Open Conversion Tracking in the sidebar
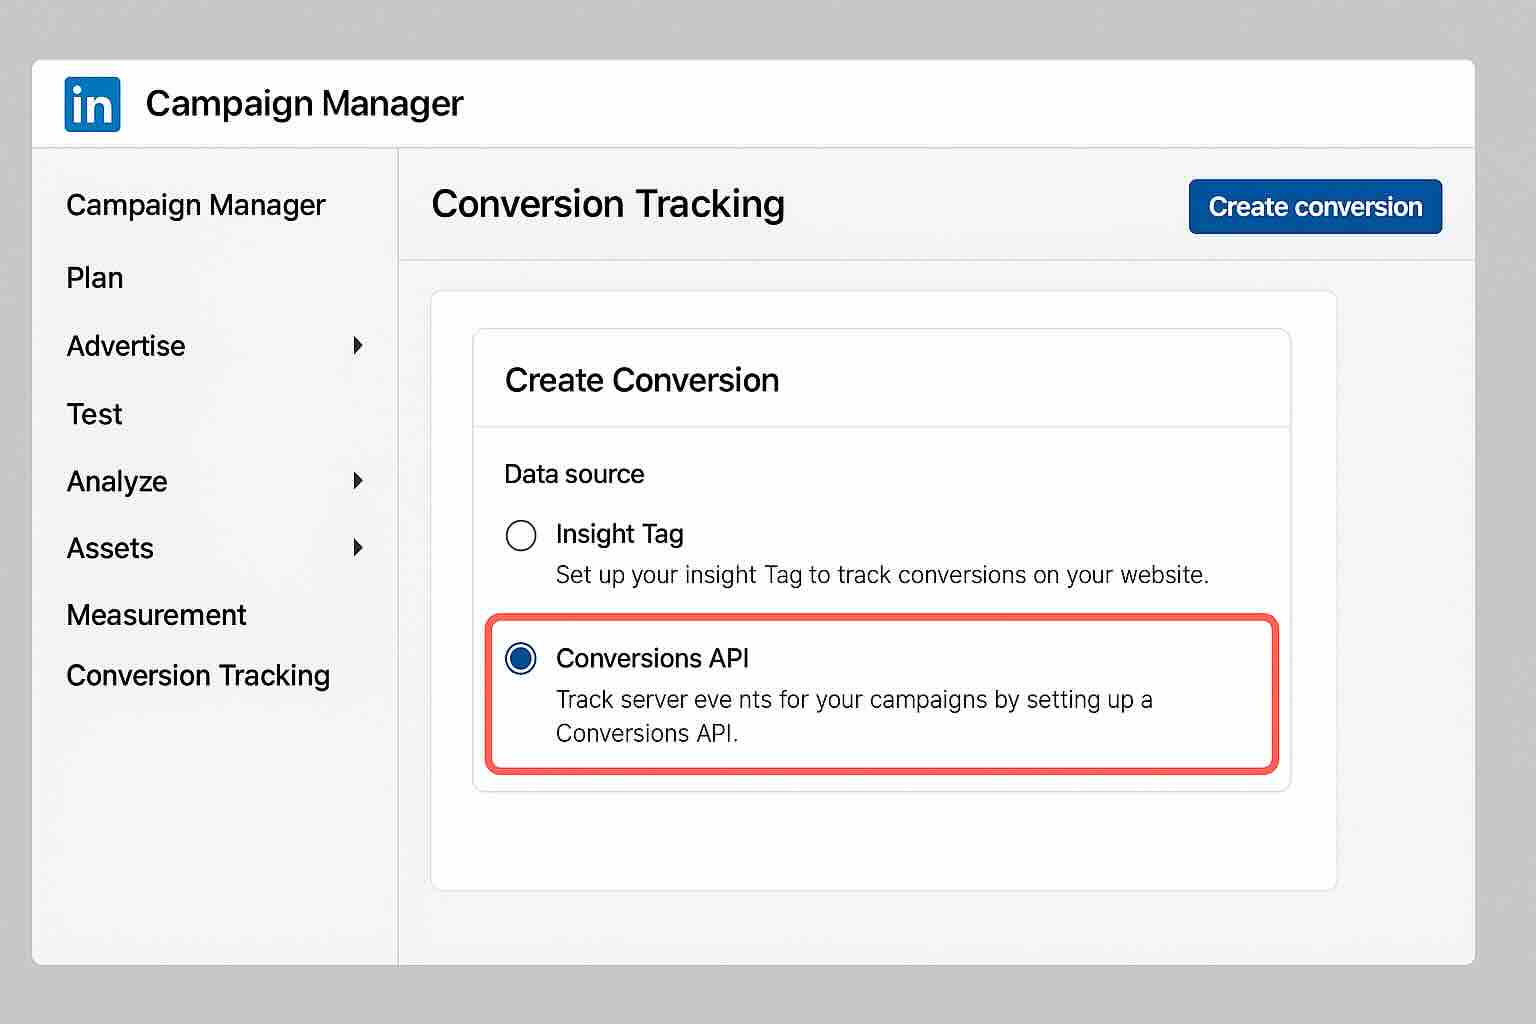Viewport: 1536px width, 1024px height. [x=198, y=676]
